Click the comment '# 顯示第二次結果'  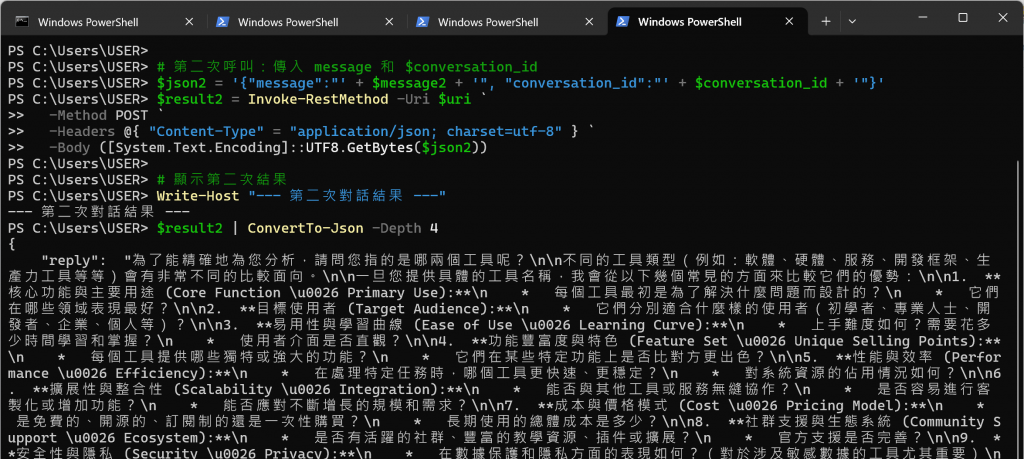pyautogui.click(x=222, y=180)
